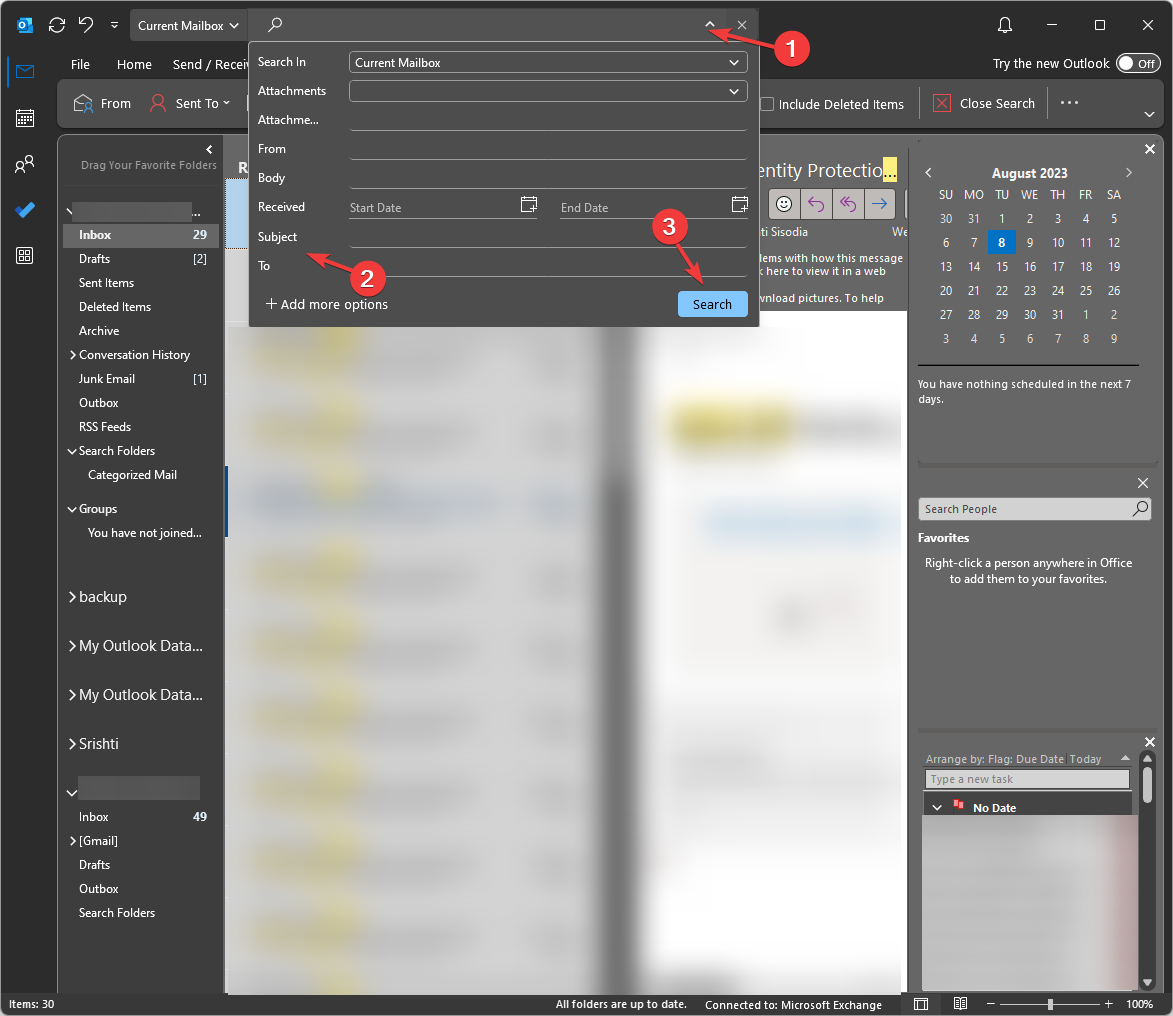Screen dimensions: 1173x1016
Task: Open the End Date calendar picker
Action: tap(740, 204)
